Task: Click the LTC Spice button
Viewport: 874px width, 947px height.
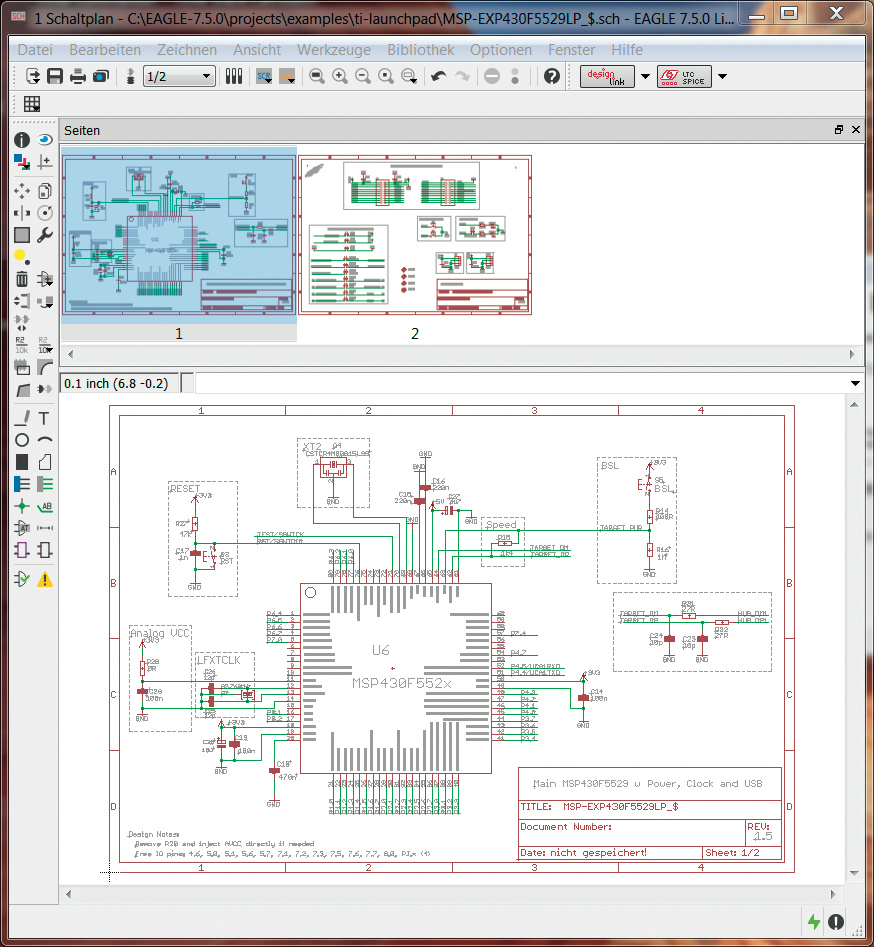Action: [x=685, y=76]
